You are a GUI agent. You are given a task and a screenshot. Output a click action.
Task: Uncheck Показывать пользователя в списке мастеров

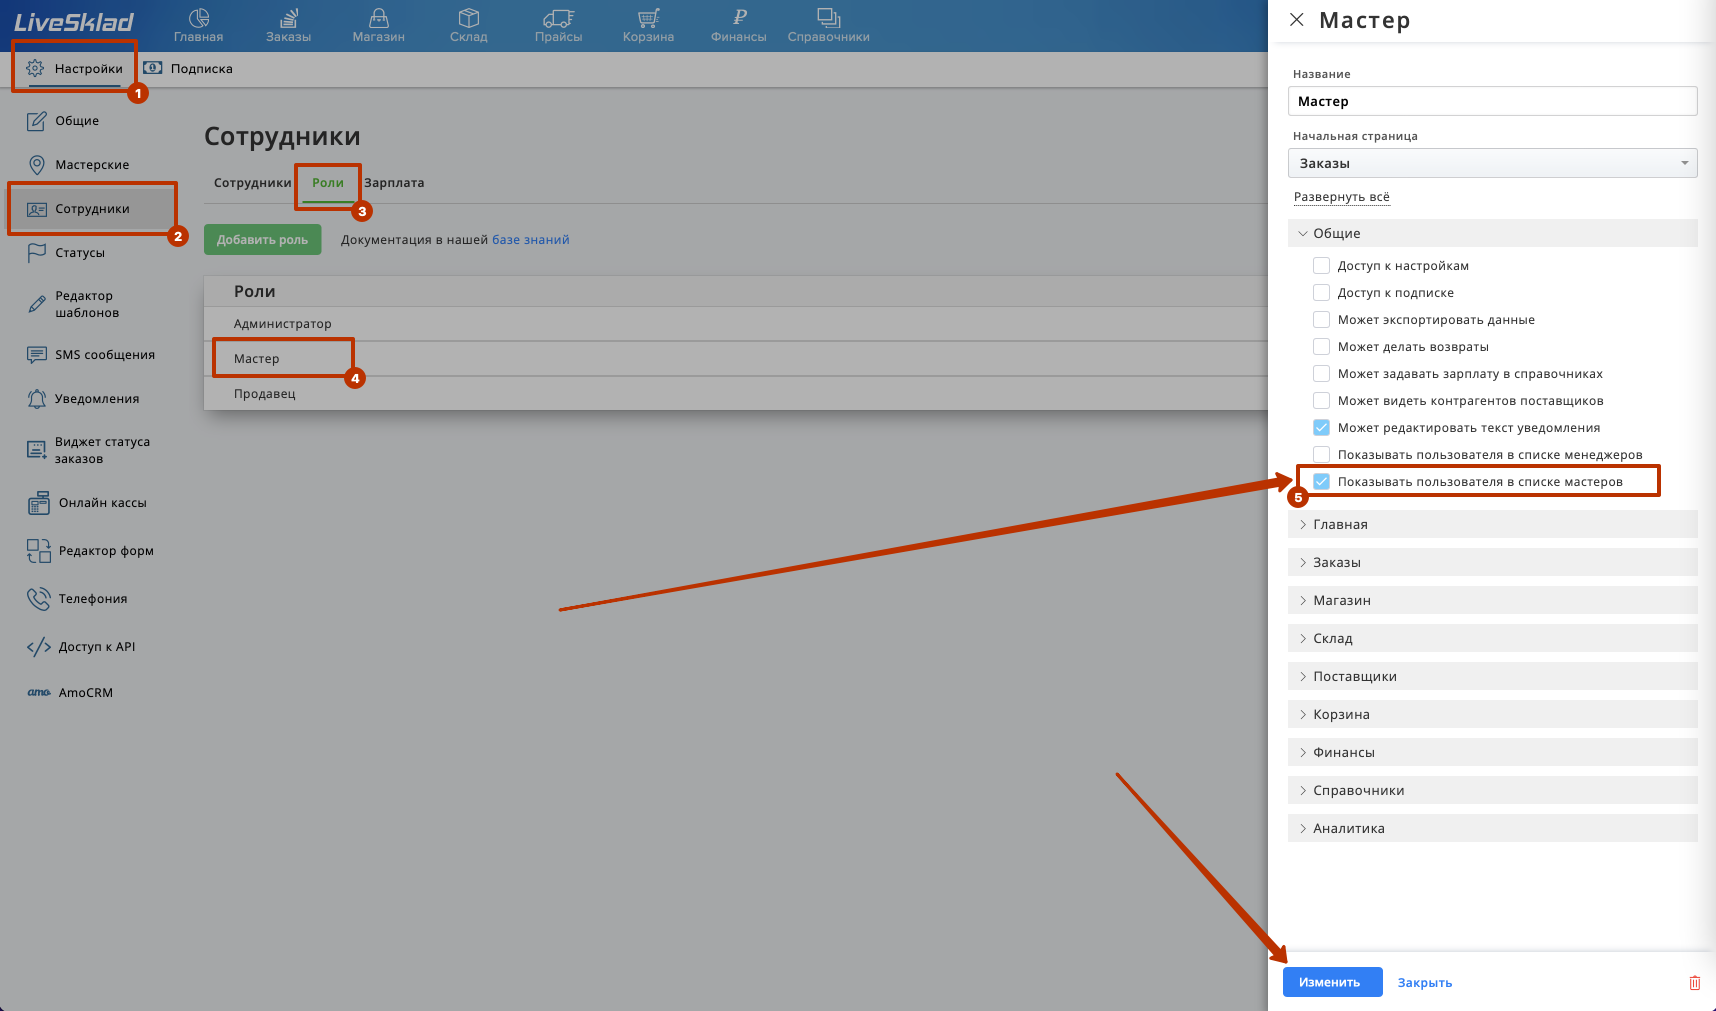click(1321, 482)
